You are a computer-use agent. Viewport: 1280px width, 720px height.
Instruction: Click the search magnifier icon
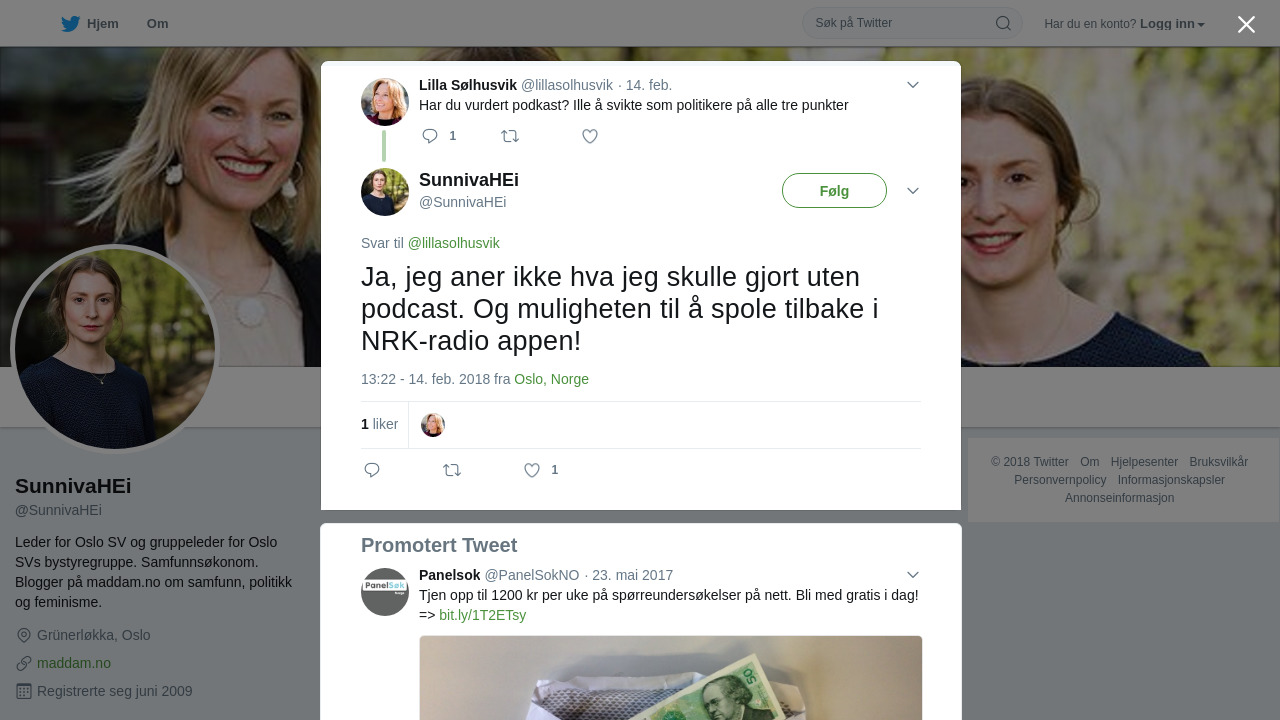tap(1003, 23)
